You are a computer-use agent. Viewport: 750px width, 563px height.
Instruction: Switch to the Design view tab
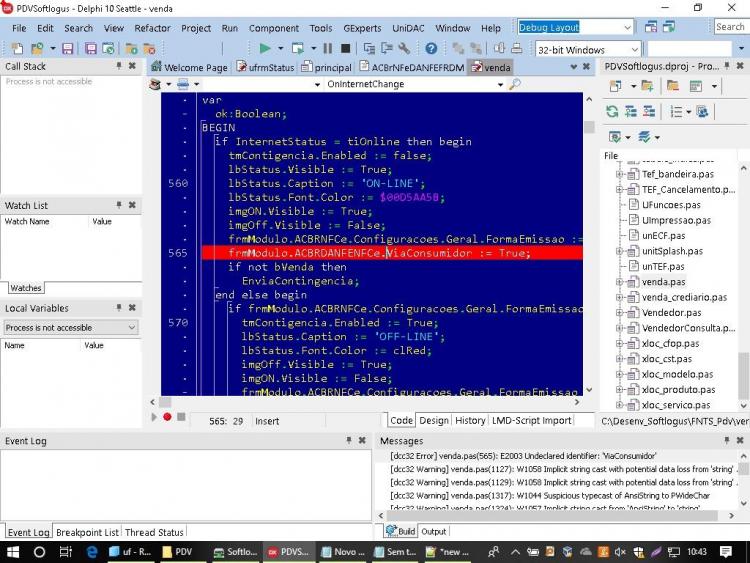tap(433, 420)
